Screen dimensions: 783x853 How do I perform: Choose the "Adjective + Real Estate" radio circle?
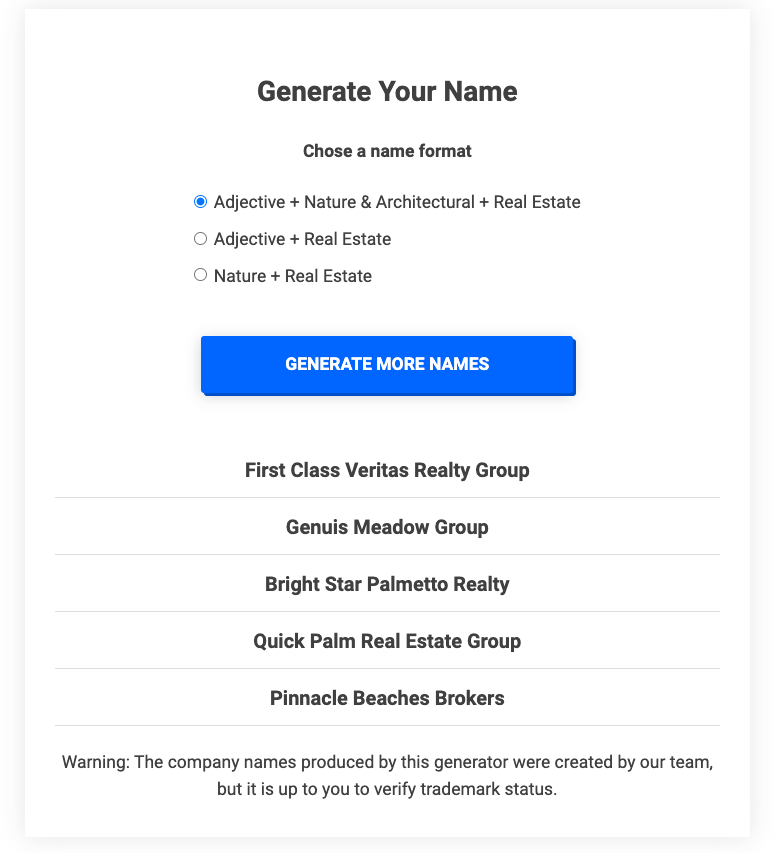[200, 239]
